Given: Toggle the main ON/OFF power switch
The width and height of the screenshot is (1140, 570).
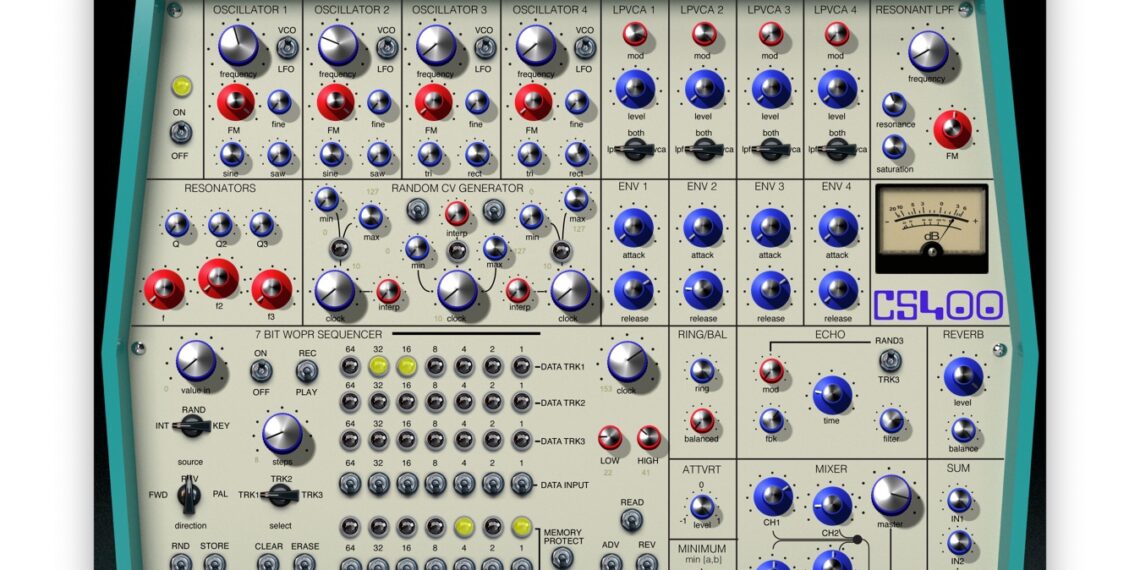Looking at the screenshot, I should (181, 132).
